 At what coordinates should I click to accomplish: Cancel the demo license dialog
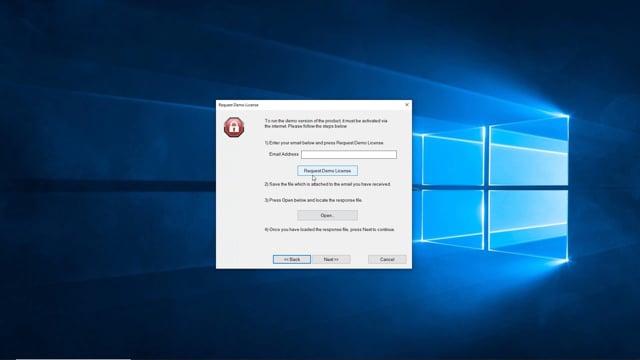tap(387, 259)
